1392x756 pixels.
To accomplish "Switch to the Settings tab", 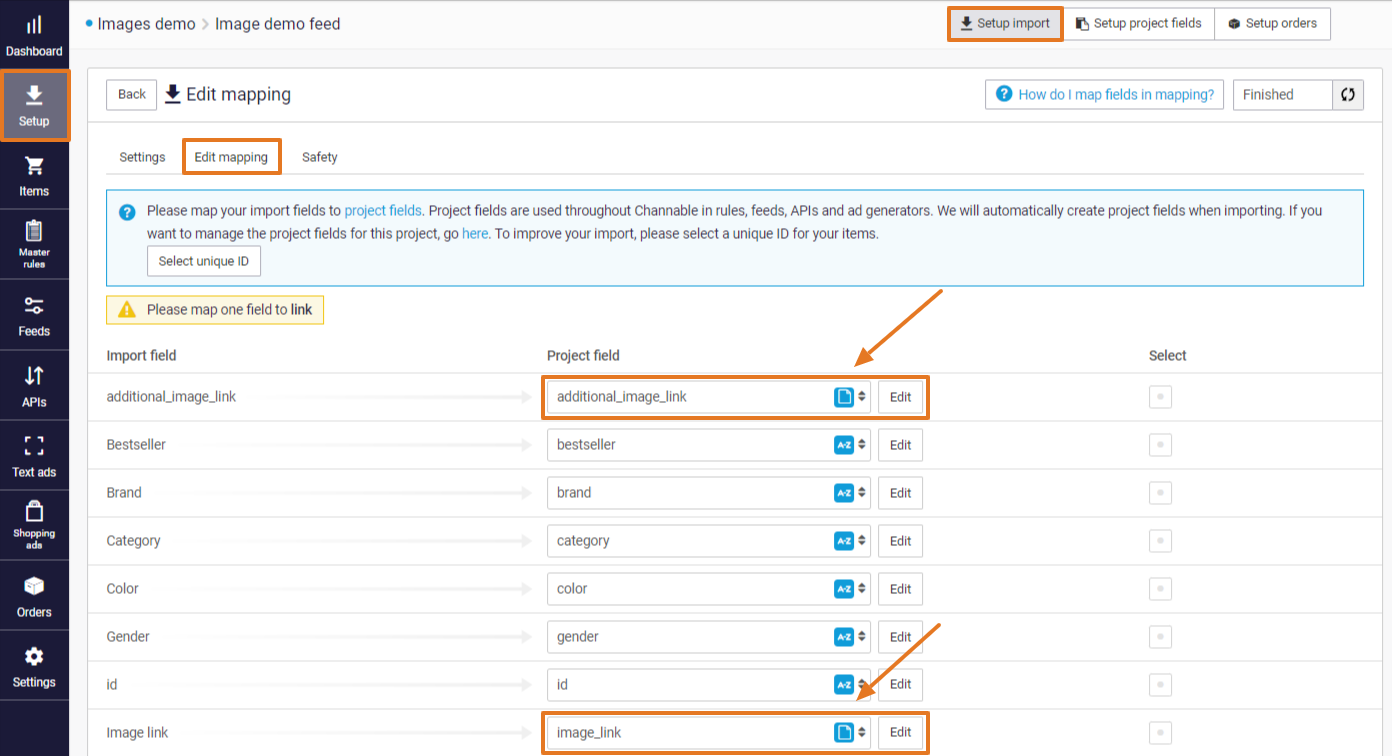I will click(141, 157).
